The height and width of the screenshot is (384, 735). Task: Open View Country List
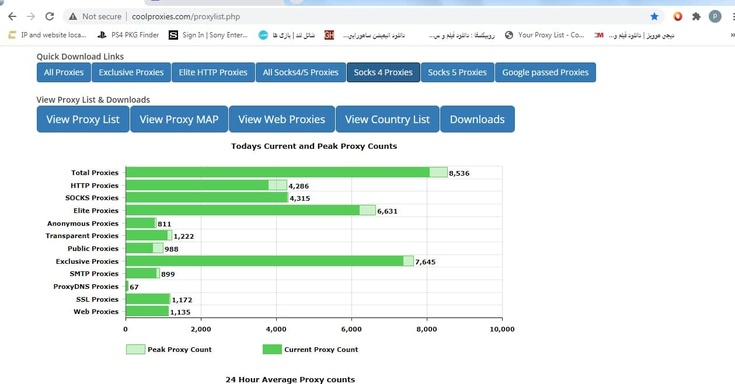[x=387, y=119]
